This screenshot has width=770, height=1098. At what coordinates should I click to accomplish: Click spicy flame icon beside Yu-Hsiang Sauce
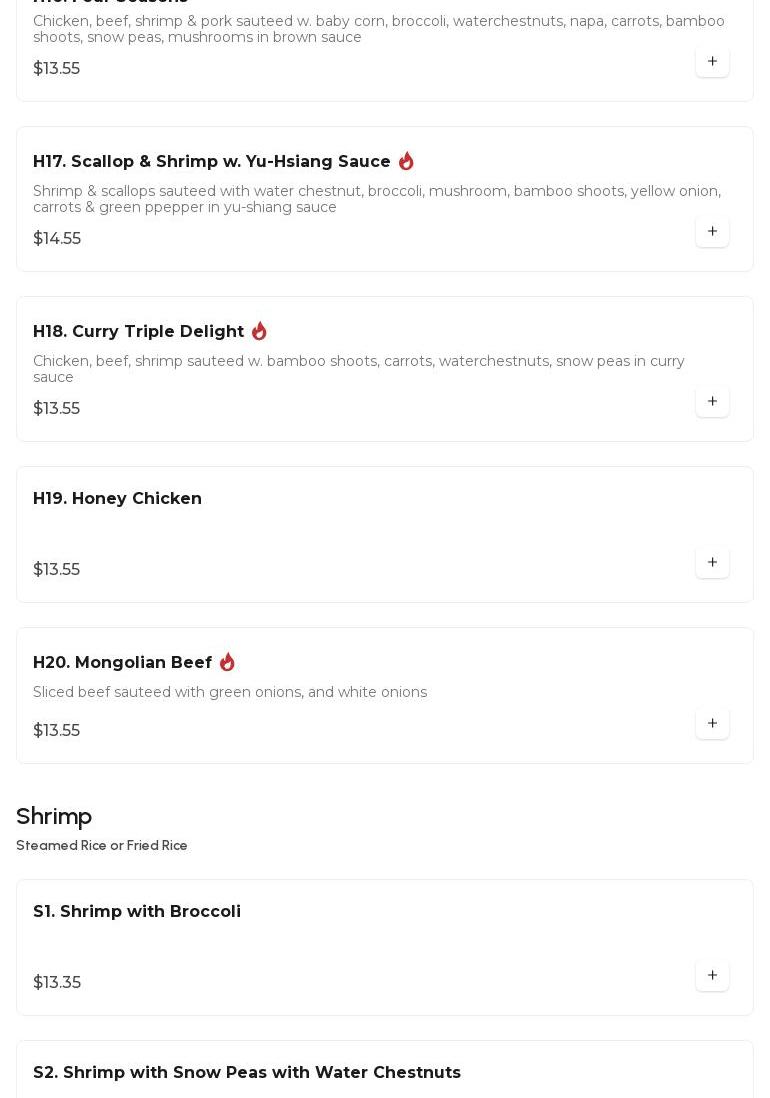click(x=406, y=161)
